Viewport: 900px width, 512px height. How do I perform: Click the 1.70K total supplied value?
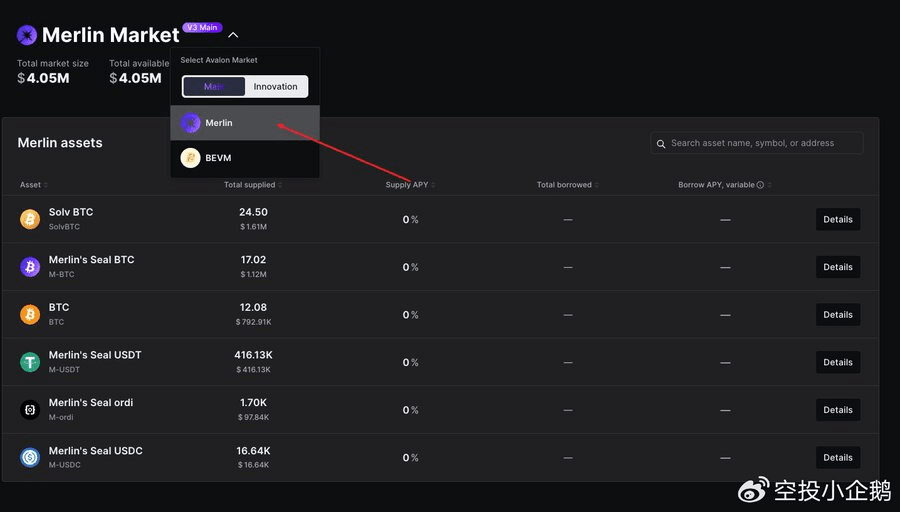(253, 402)
